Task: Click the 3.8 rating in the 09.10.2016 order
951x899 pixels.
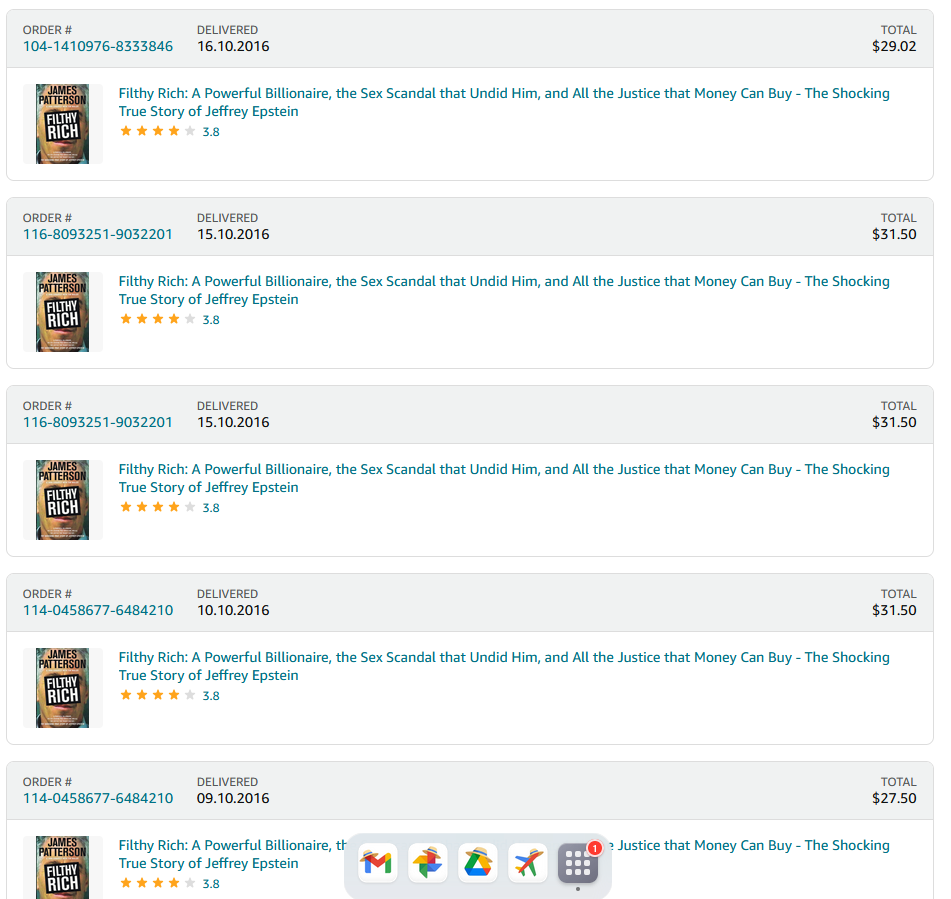Action: pos(210,884)
